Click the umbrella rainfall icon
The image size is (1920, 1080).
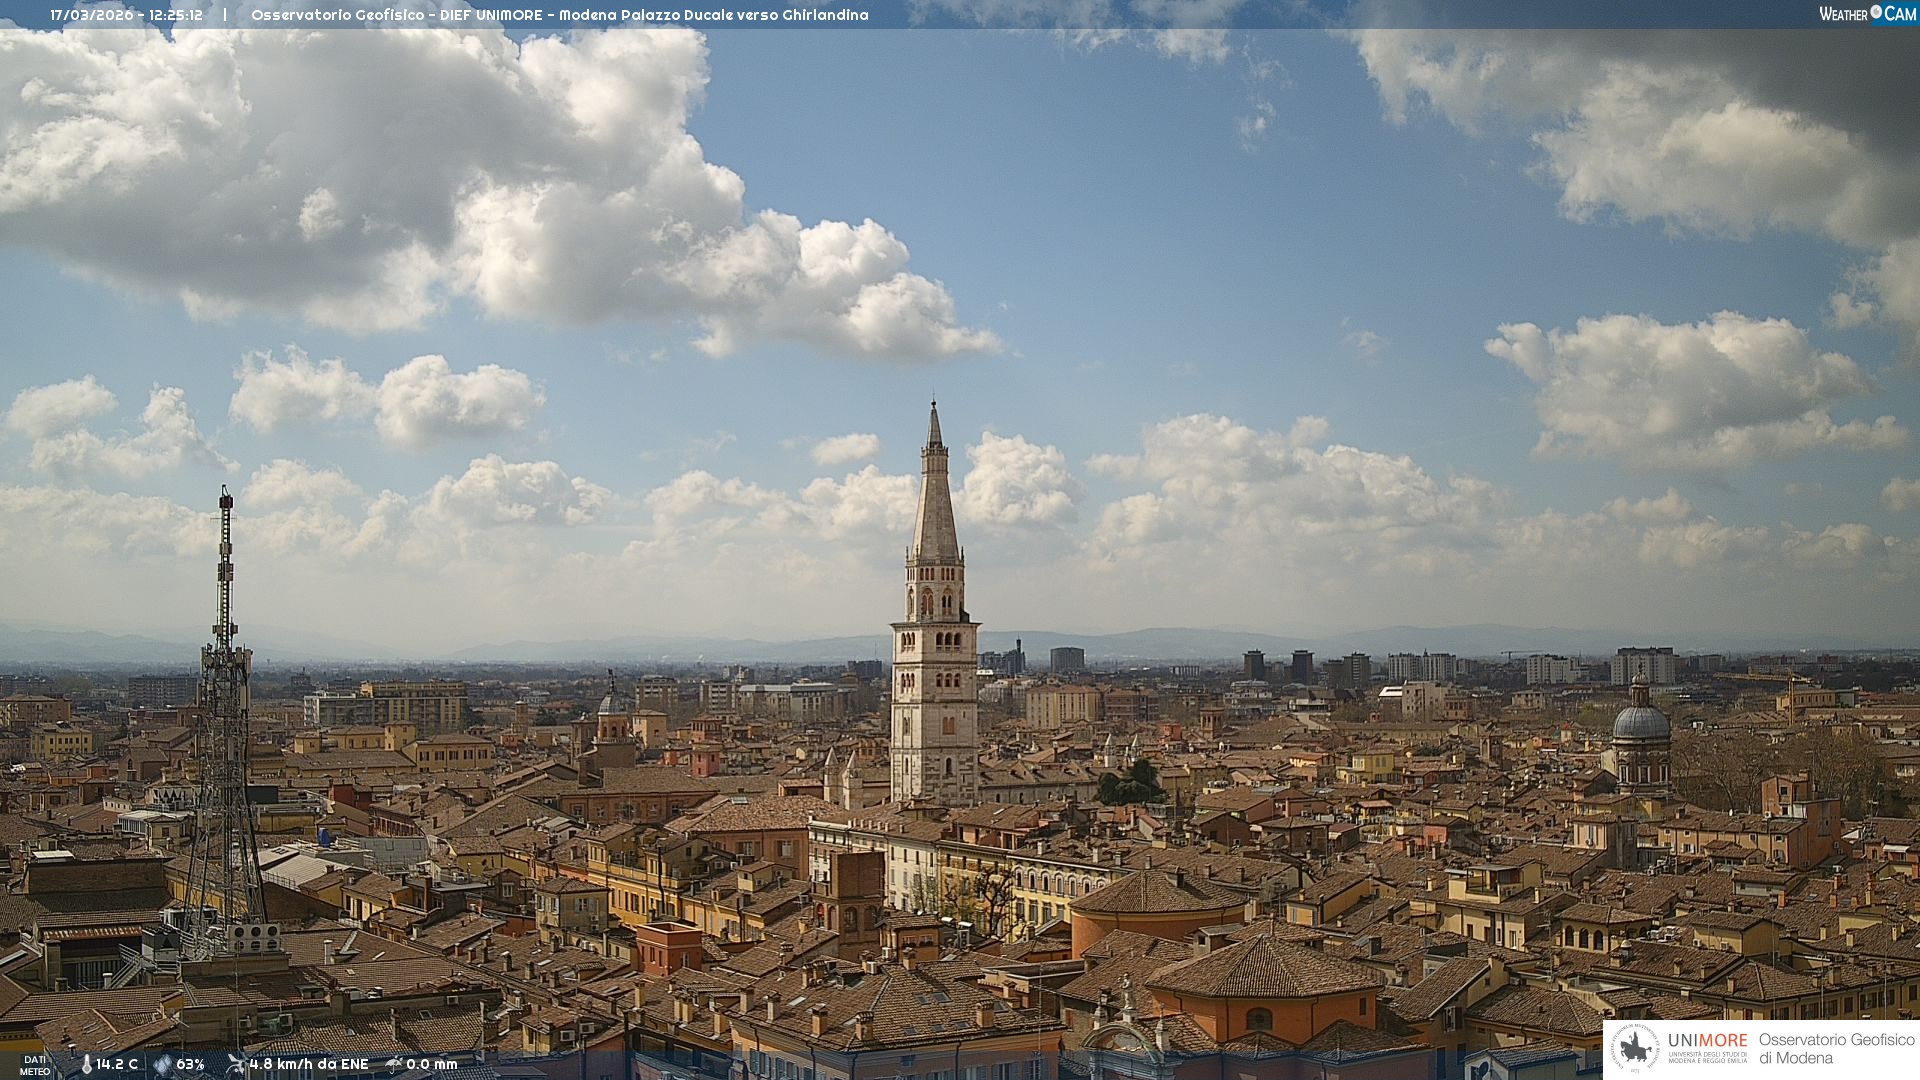click(394, 1065)
